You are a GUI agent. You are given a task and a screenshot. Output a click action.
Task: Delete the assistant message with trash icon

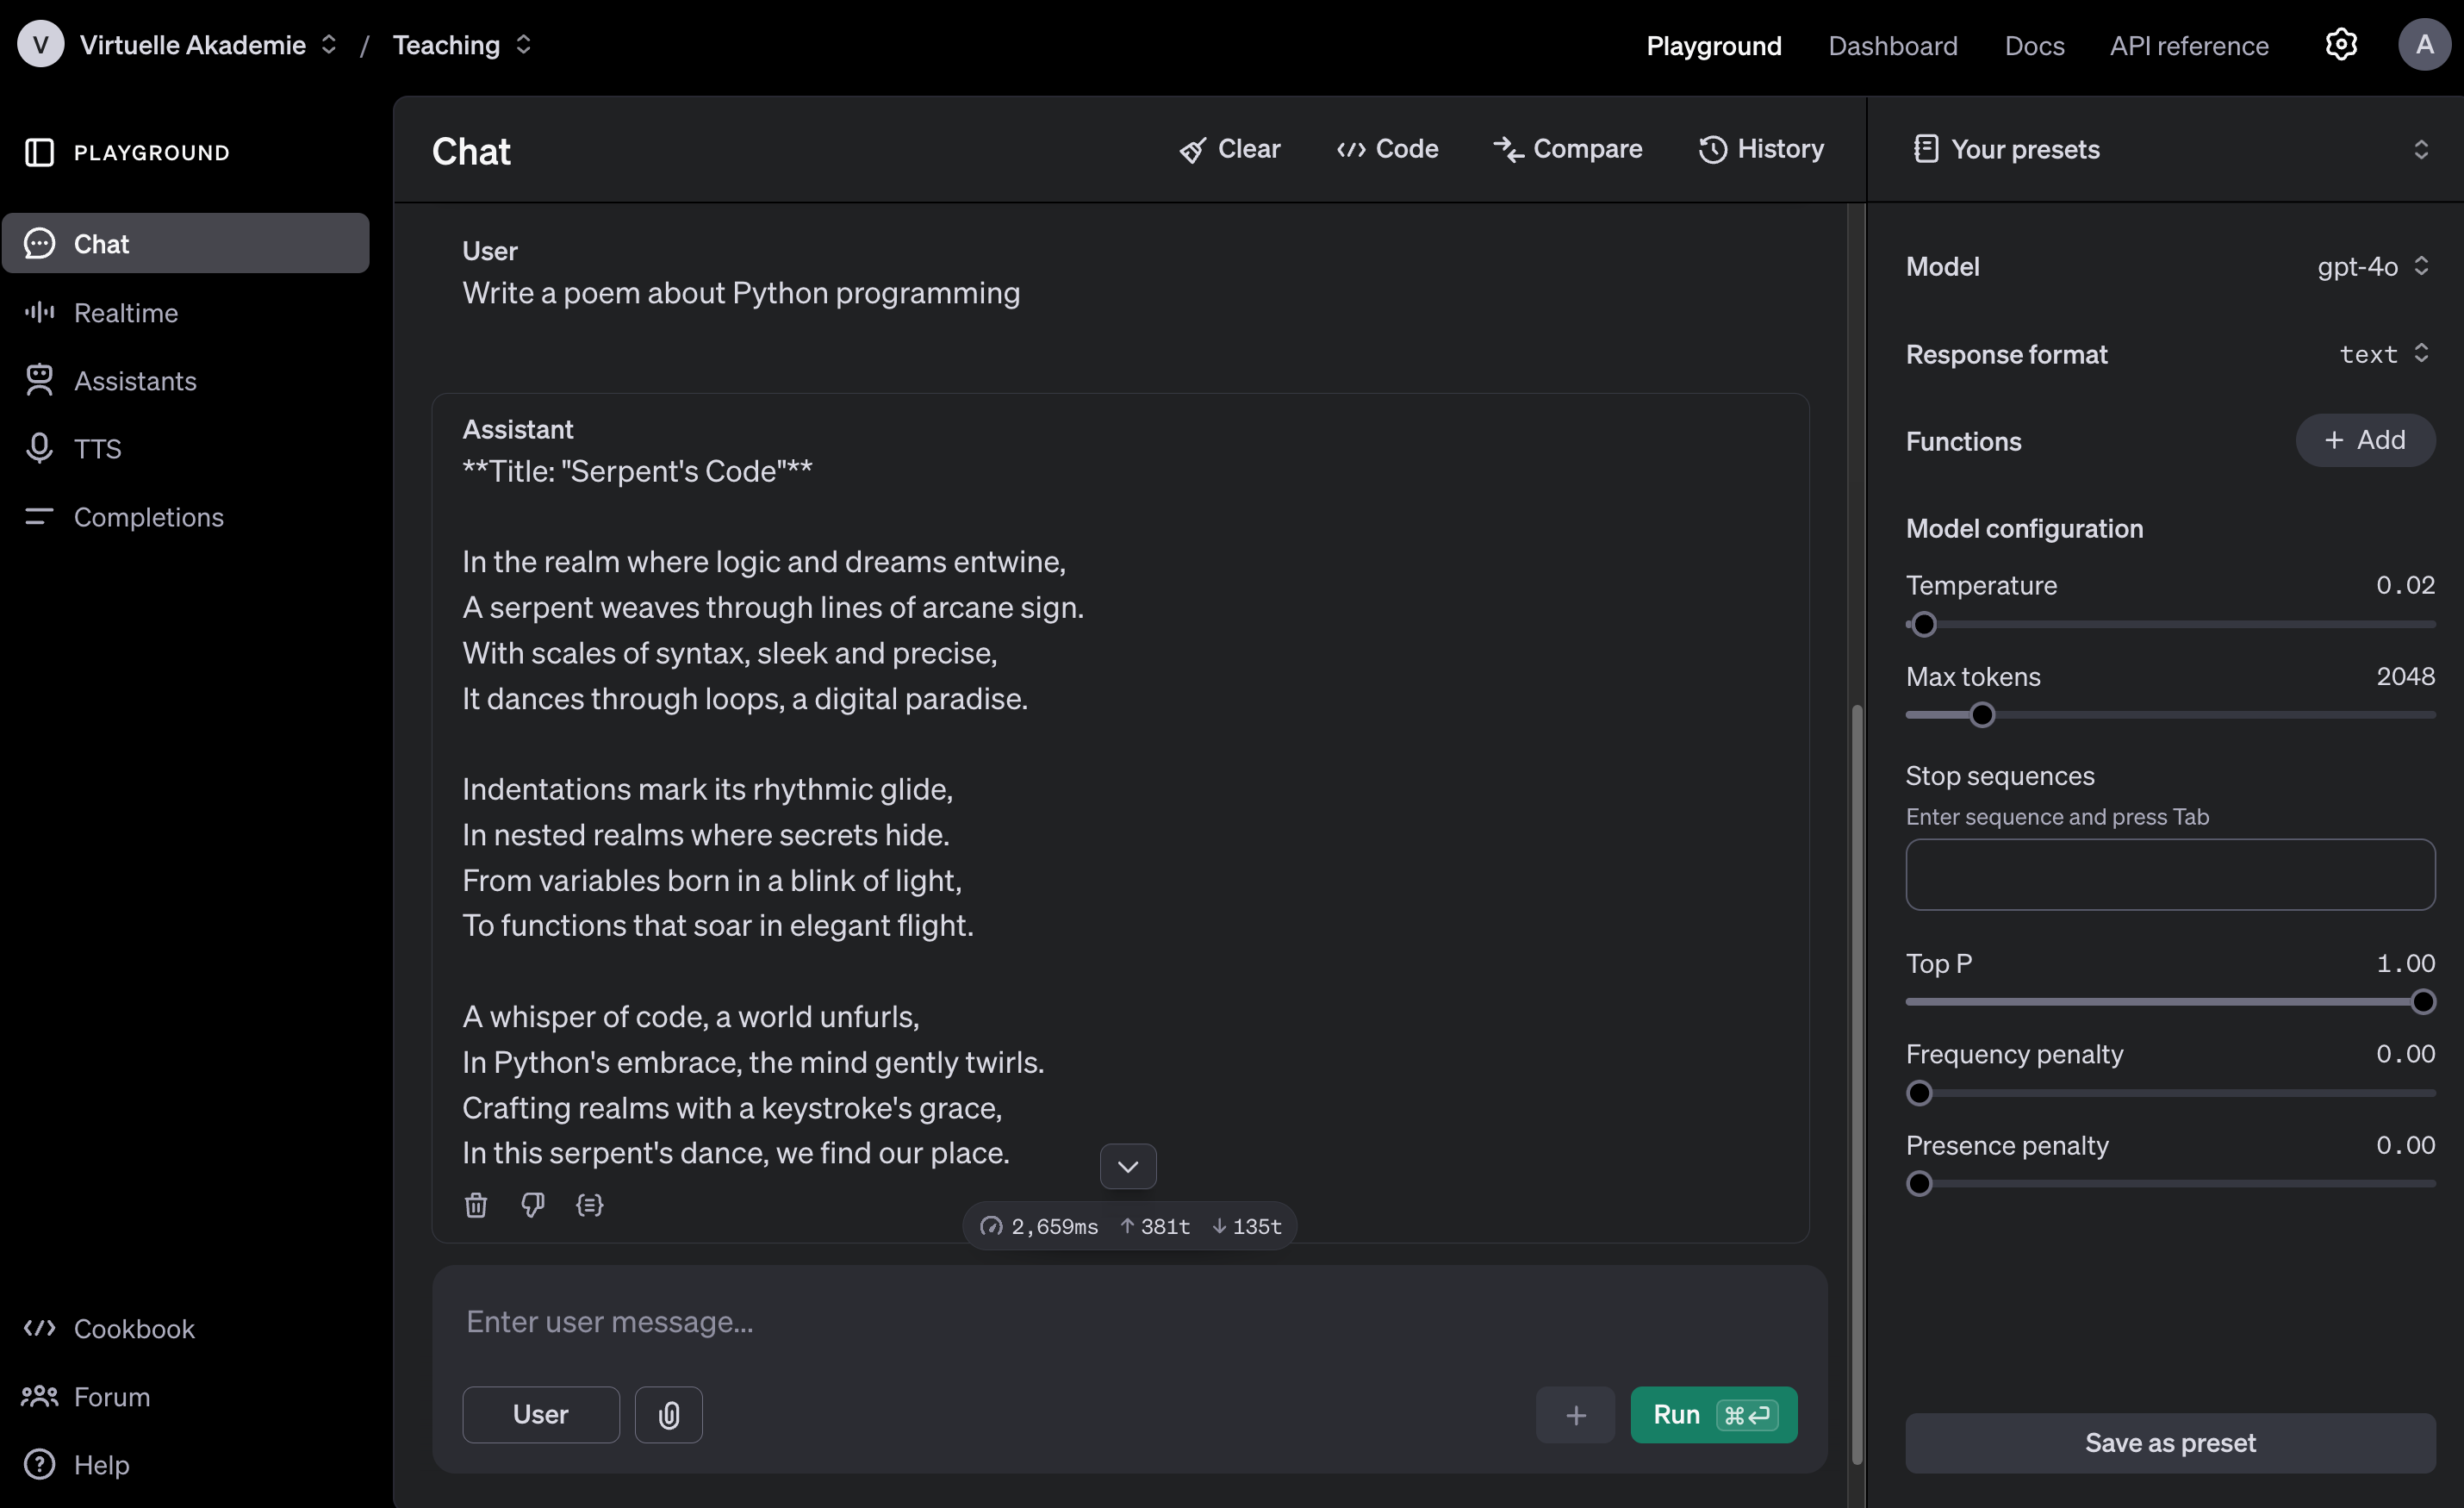tap(476, 1205)
